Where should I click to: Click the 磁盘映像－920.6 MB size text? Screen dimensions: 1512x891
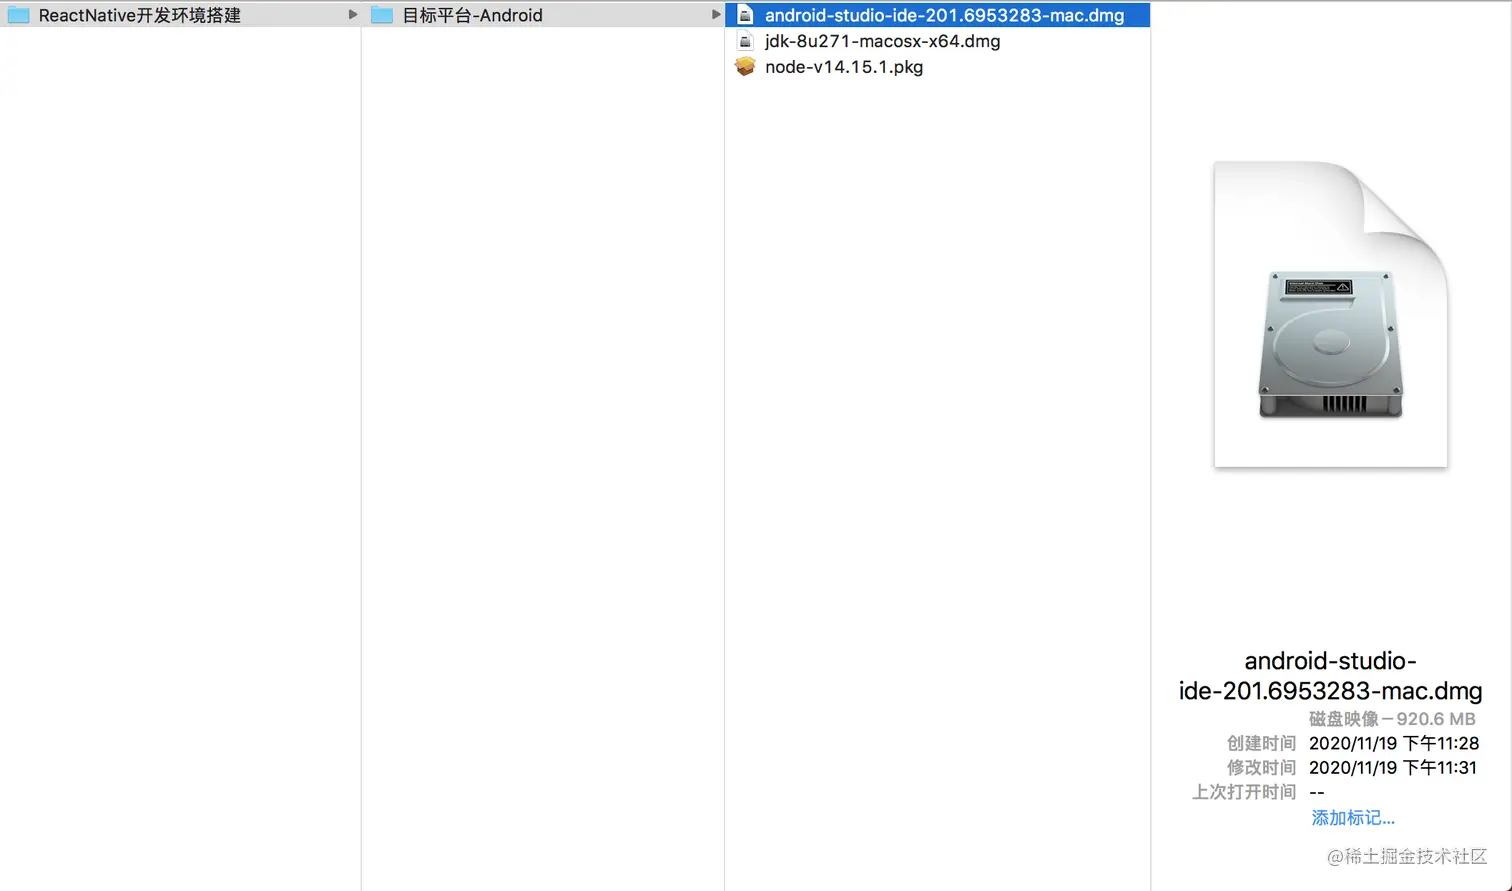point(1392,719)
